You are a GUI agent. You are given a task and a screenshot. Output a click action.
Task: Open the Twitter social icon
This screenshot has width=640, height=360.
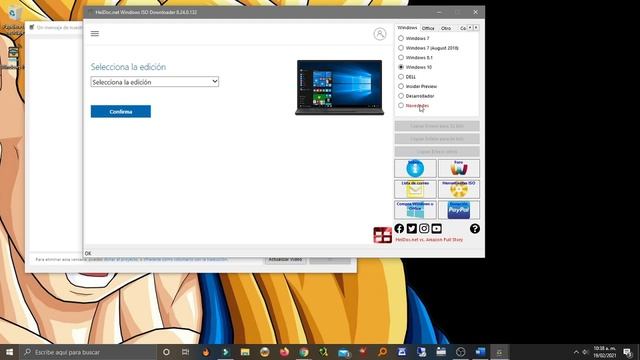click(x=411, y=229)
